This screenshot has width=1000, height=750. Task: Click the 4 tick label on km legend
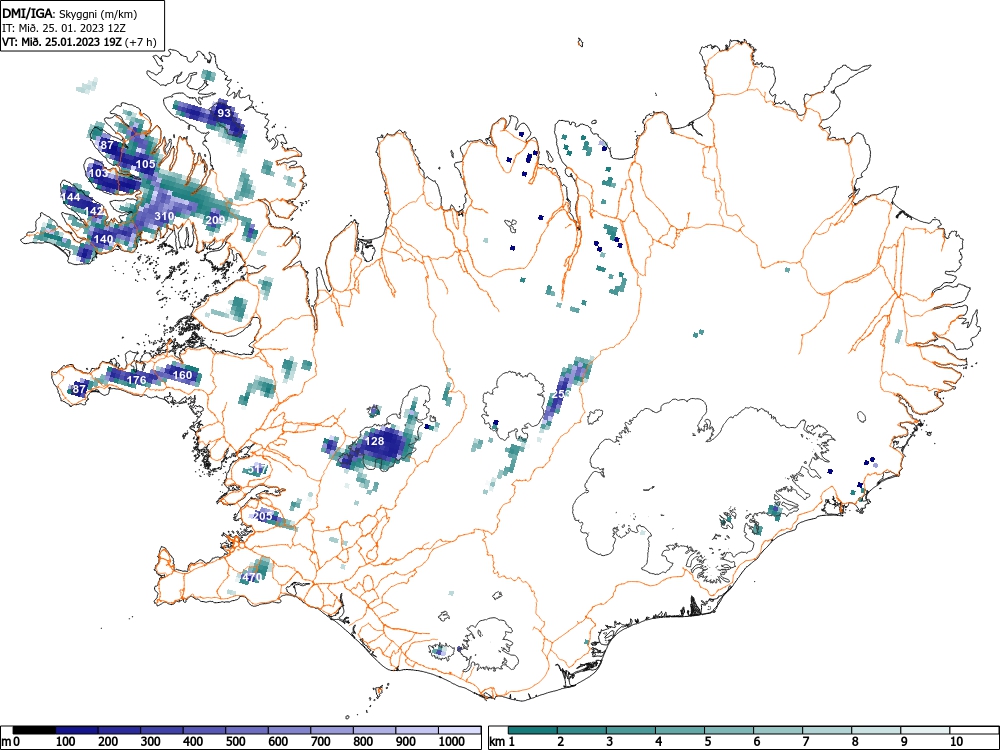pyautogui.click(x=658, y=742)
